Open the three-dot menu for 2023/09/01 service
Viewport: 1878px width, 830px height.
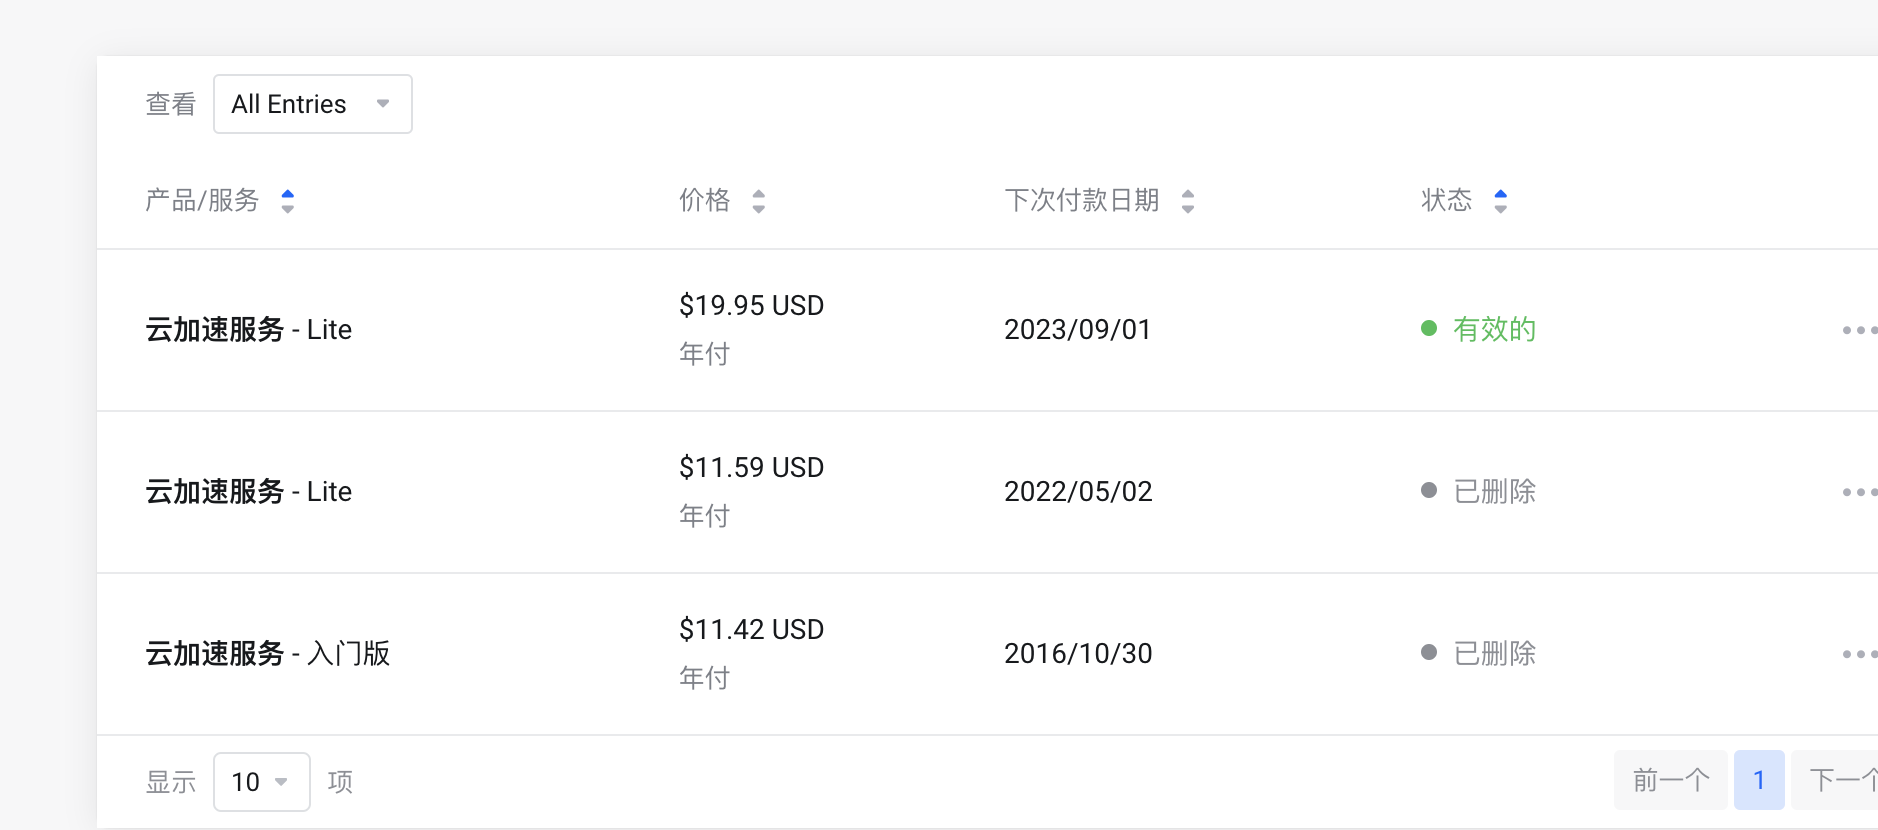[1858, 330]
